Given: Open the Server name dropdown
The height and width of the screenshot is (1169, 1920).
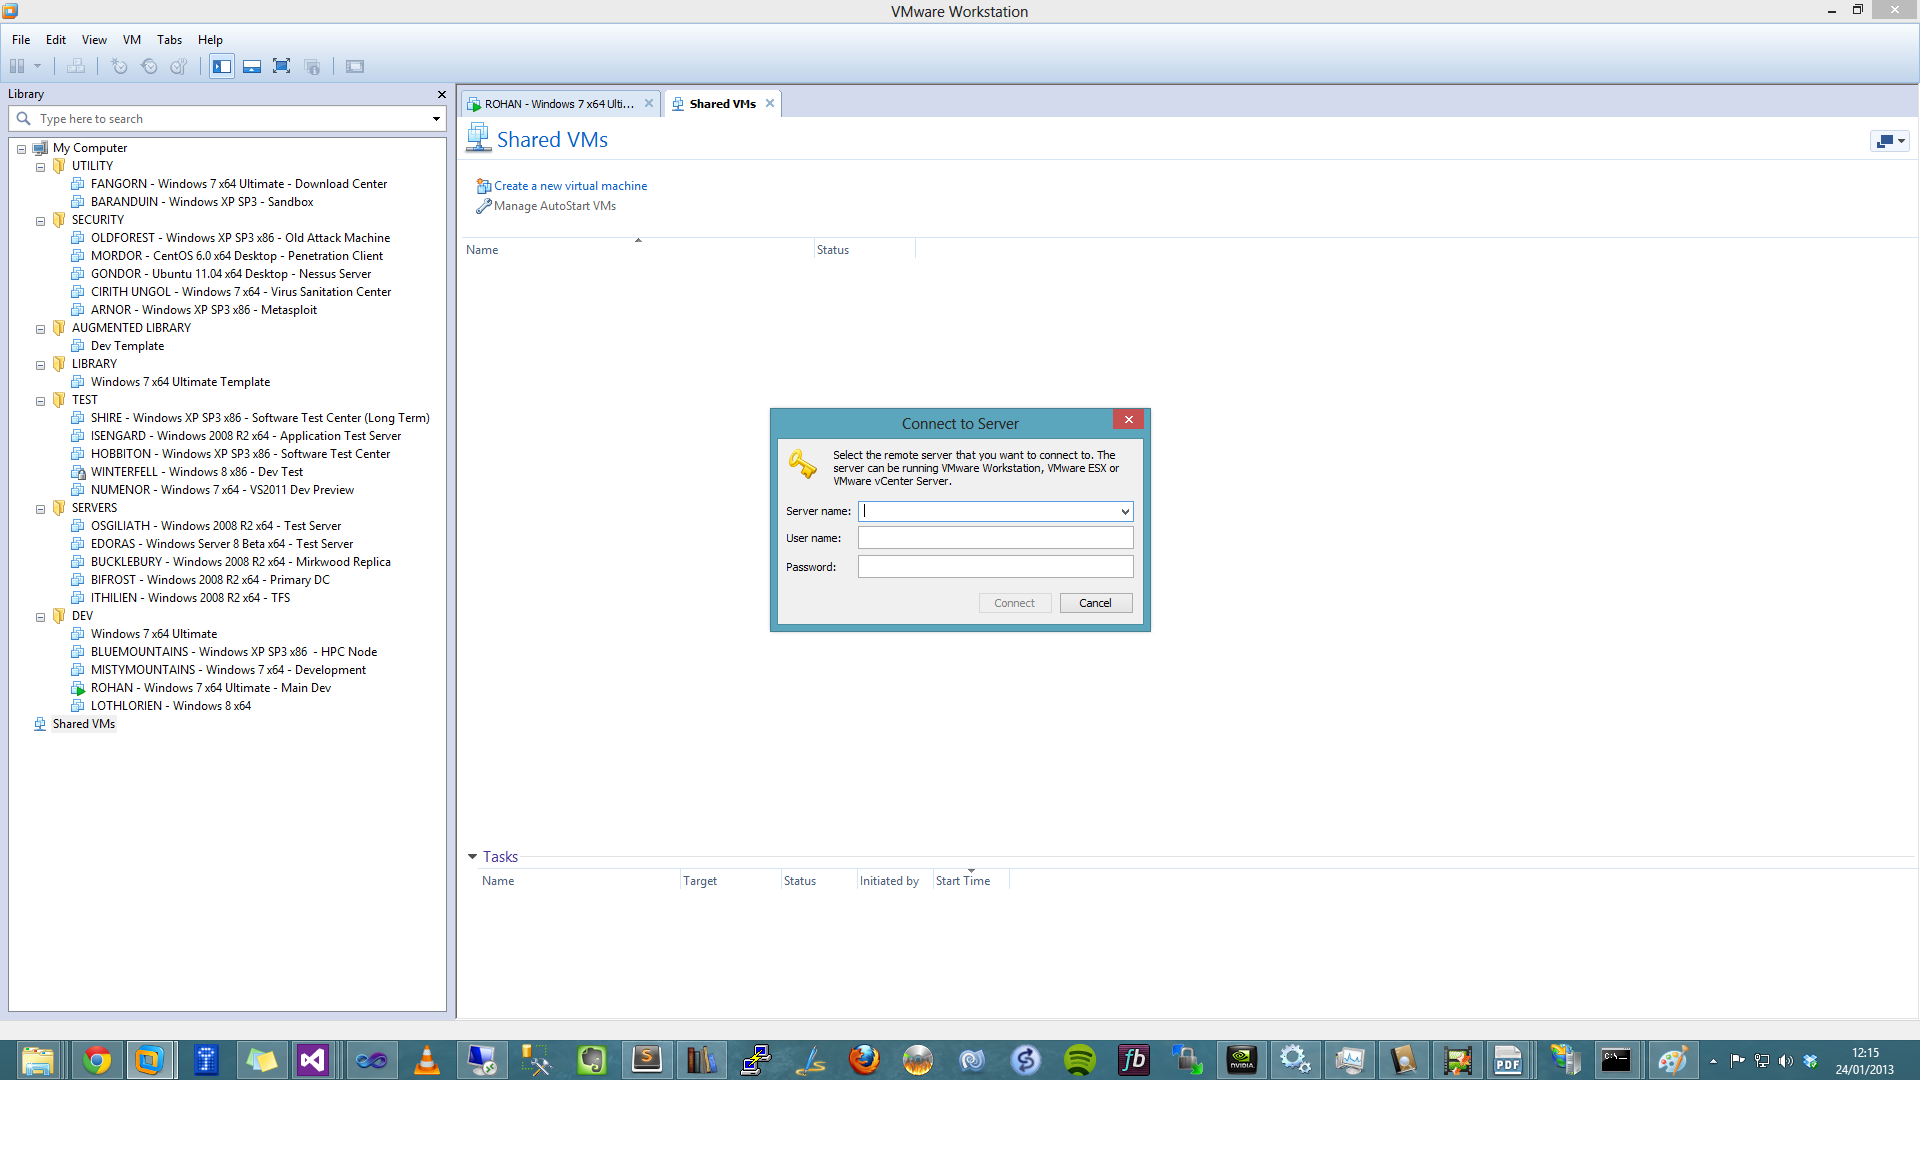Looking at the screenshot, I should click(1123, 511).
